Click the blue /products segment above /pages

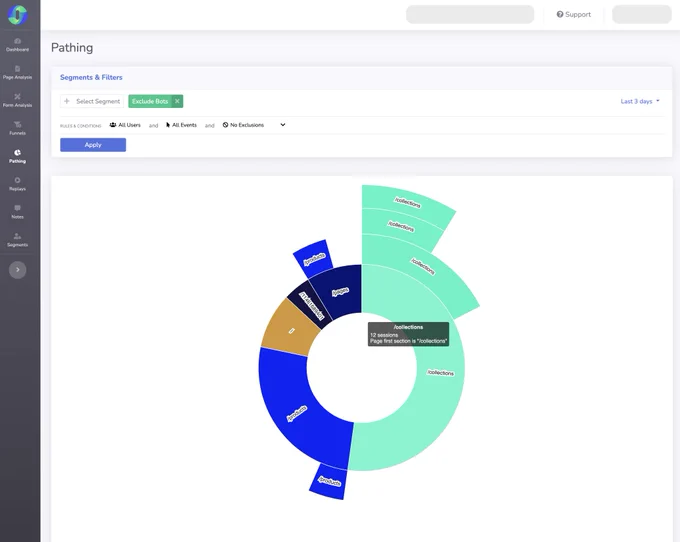click(x=314, y=259)
